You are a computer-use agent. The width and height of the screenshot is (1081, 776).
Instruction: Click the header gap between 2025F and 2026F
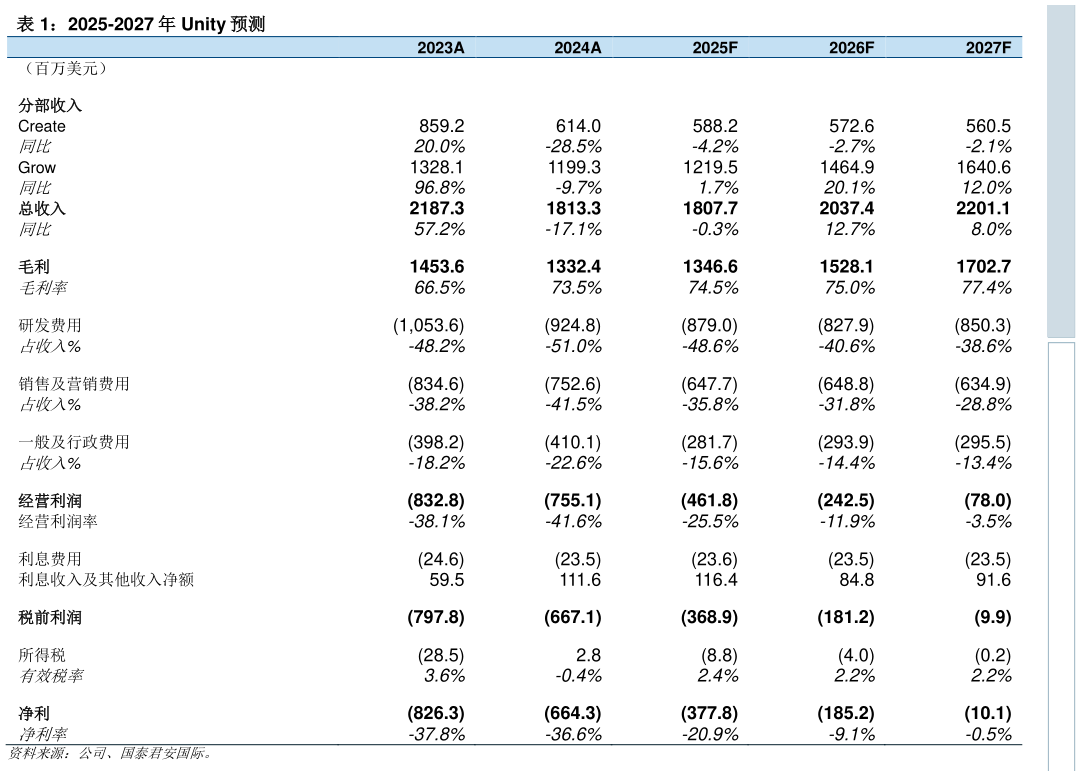click(783, 48)
